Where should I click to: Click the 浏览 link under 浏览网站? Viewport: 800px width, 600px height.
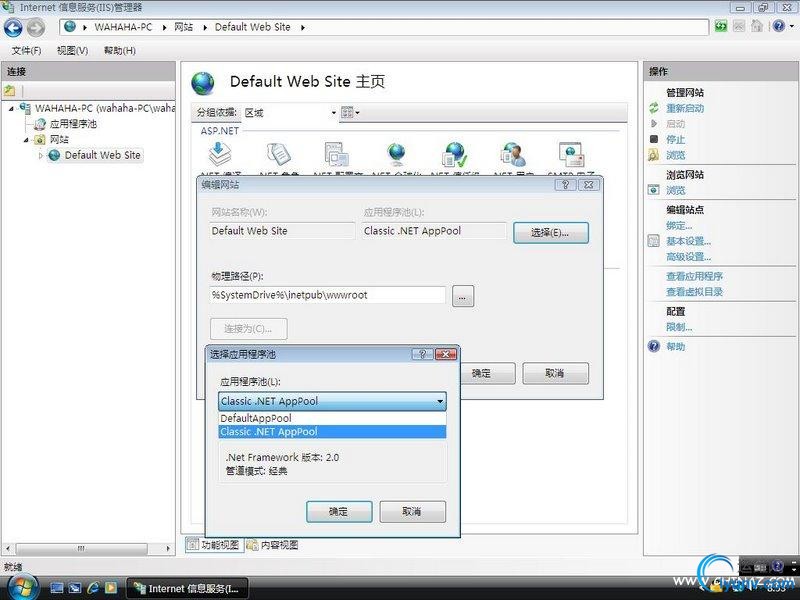[676, 190]
